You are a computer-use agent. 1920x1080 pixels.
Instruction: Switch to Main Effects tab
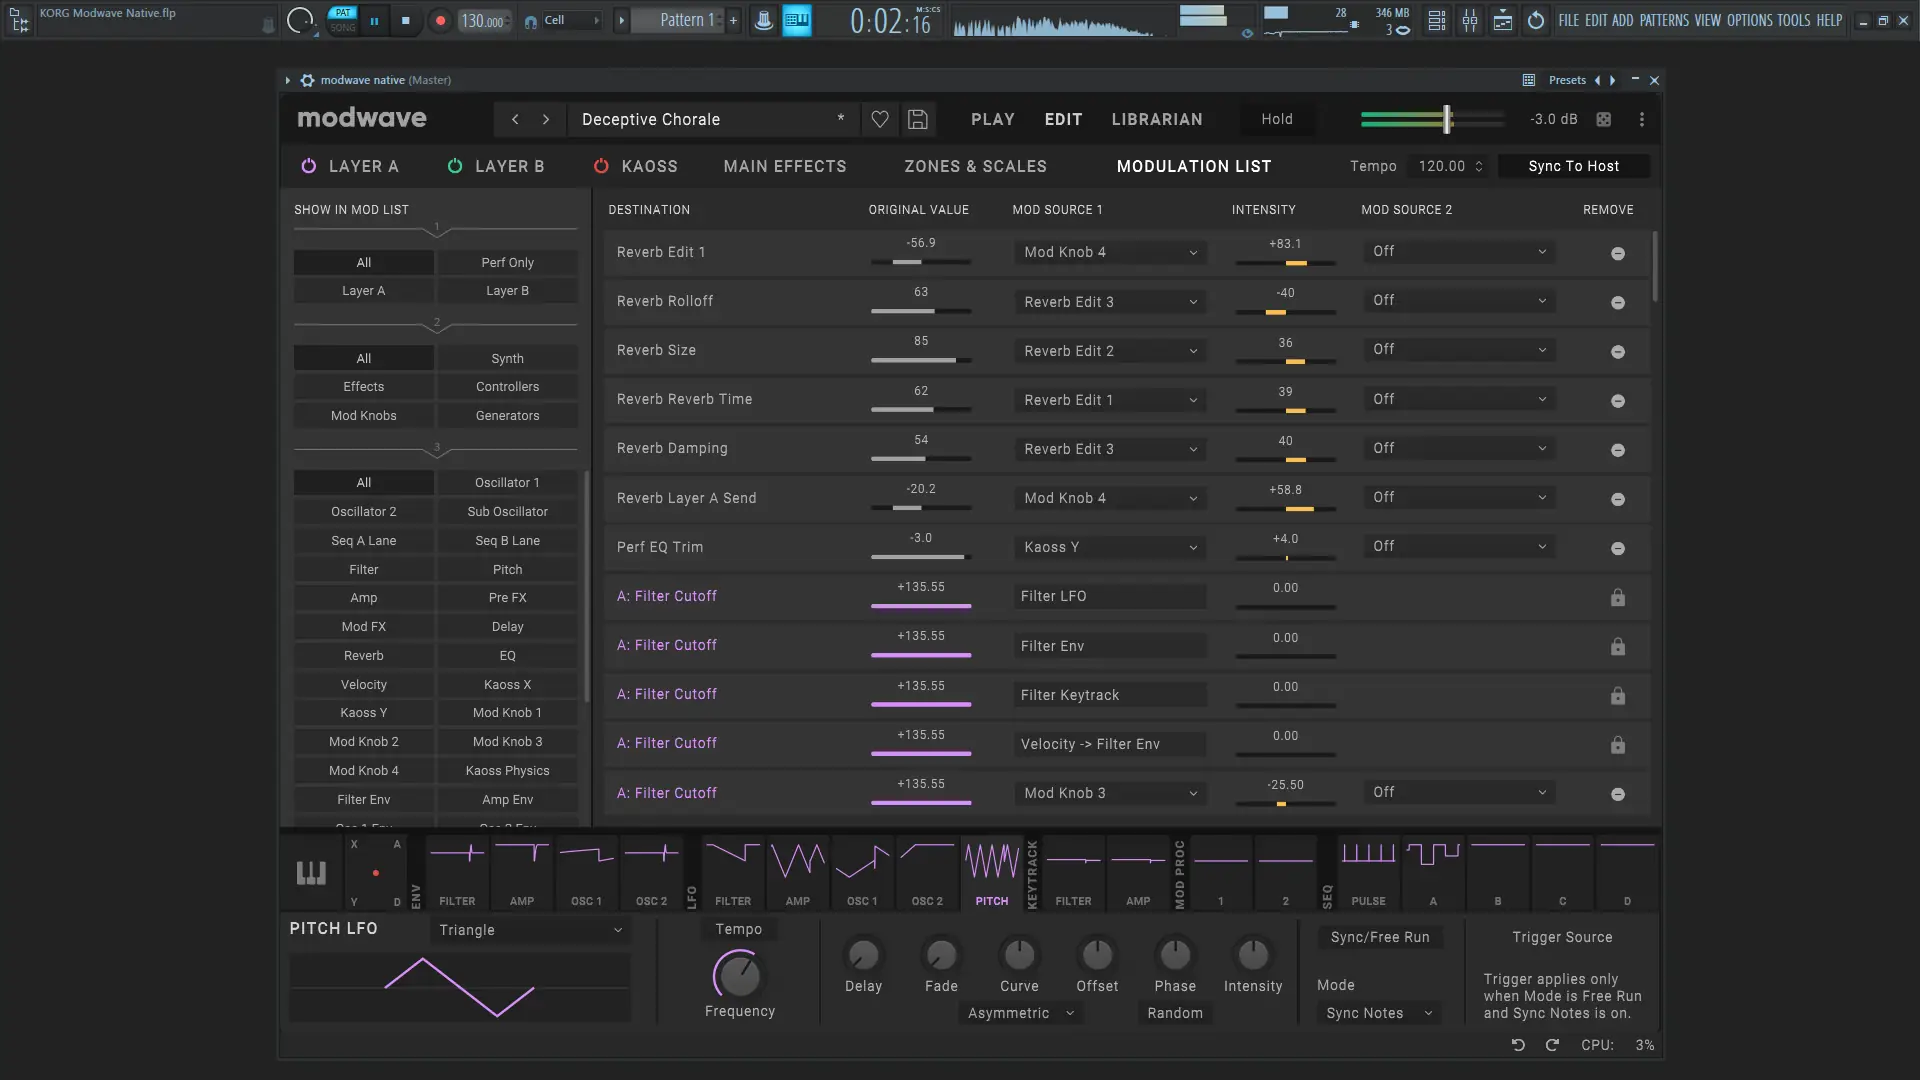pyautogui.click(x=784, y=167)
